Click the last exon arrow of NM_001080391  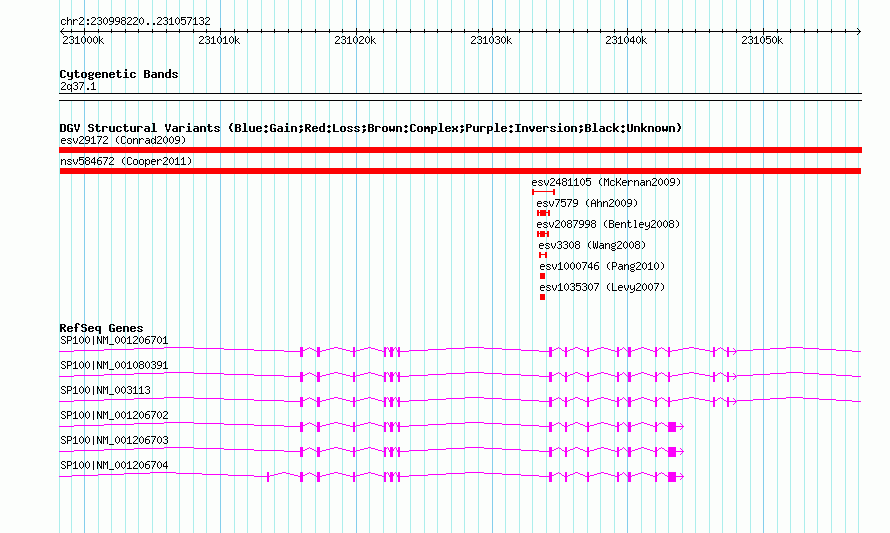pos(732,377)
